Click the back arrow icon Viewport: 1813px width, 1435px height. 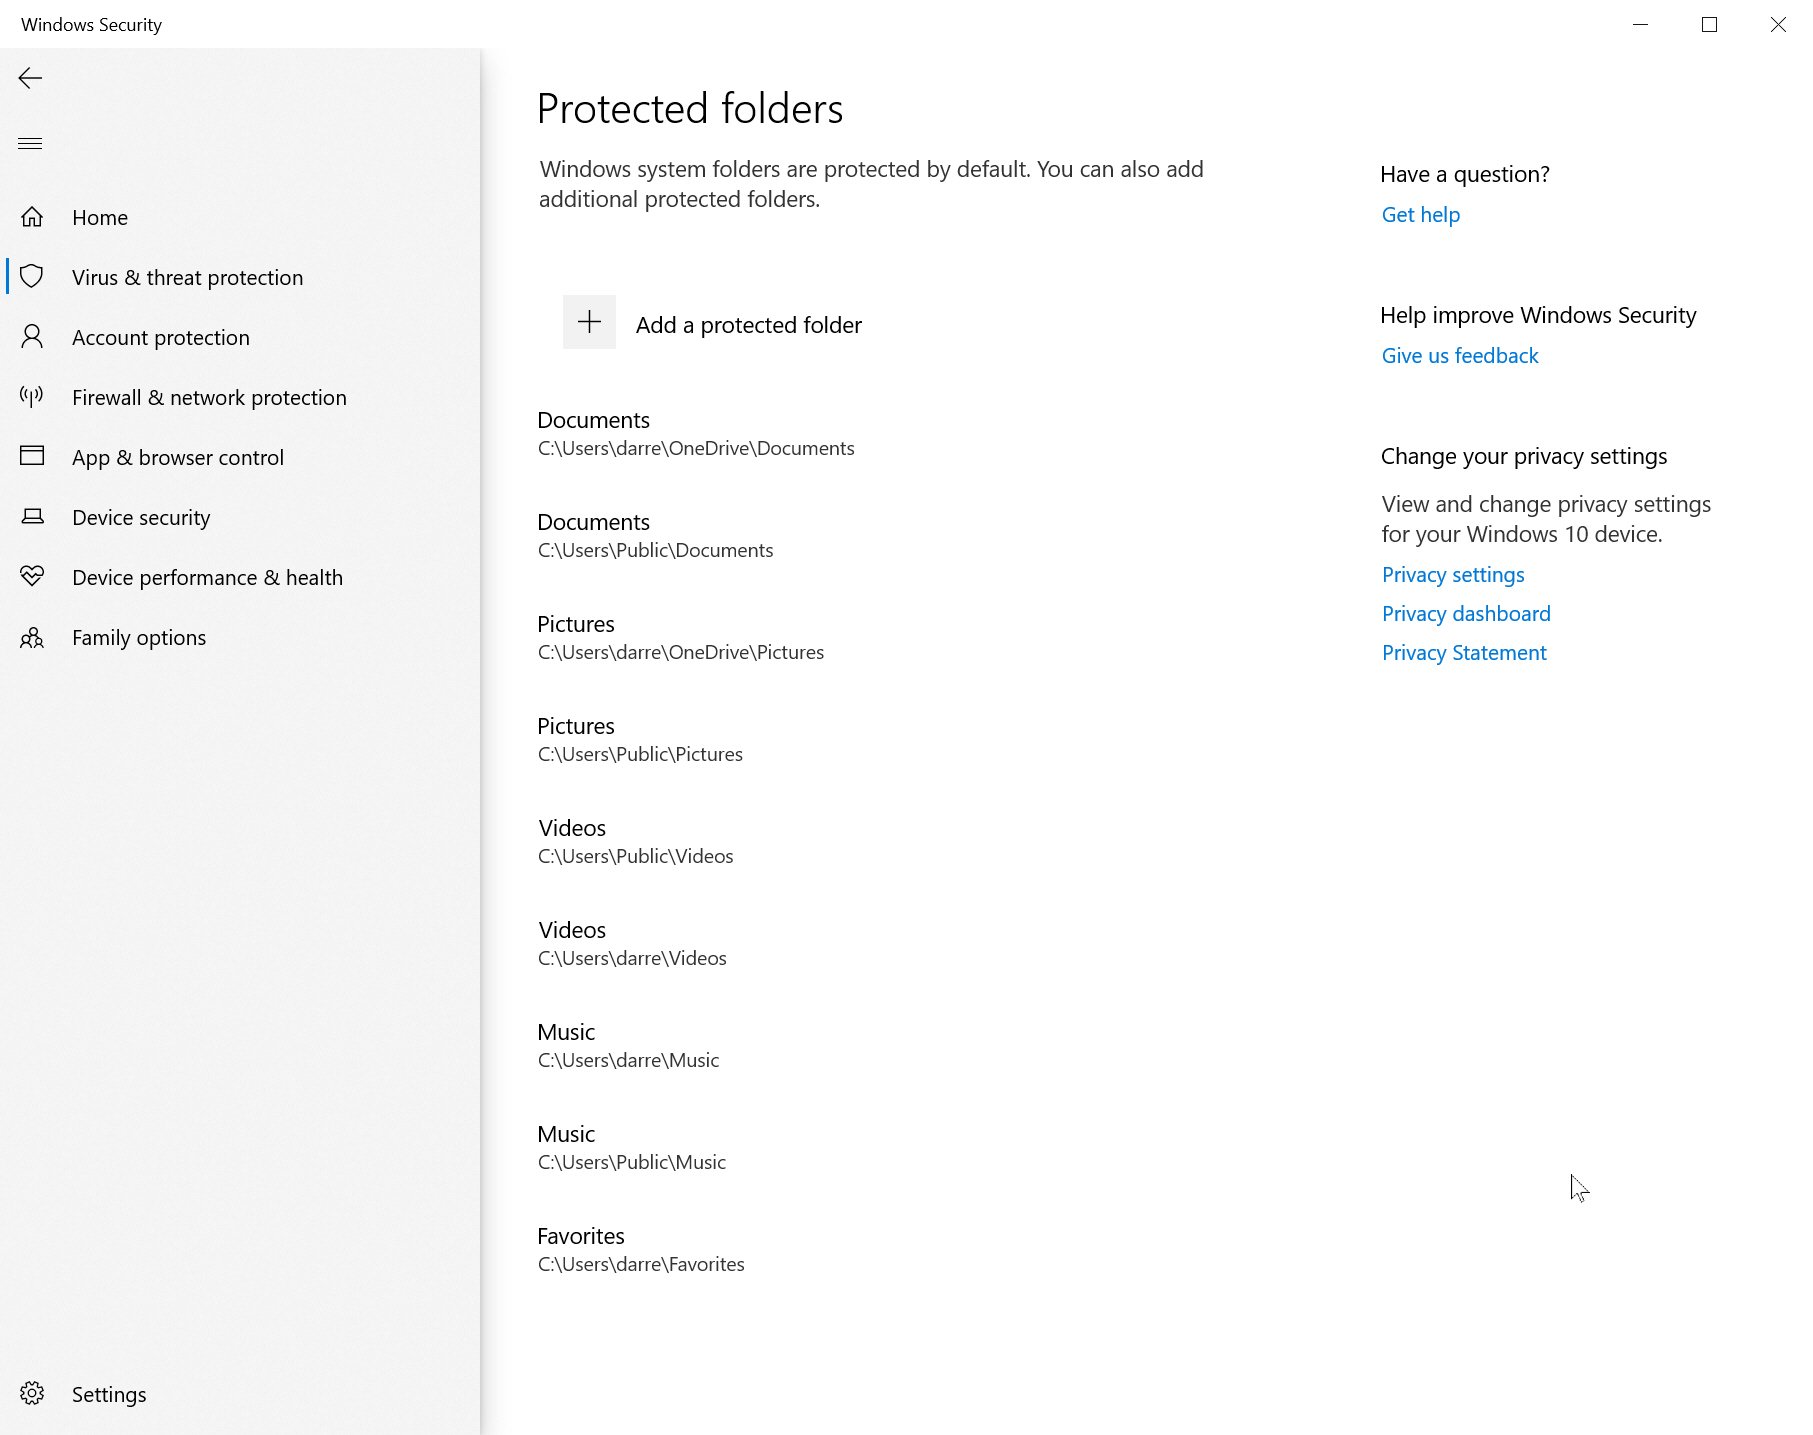(x=30, y=78)
